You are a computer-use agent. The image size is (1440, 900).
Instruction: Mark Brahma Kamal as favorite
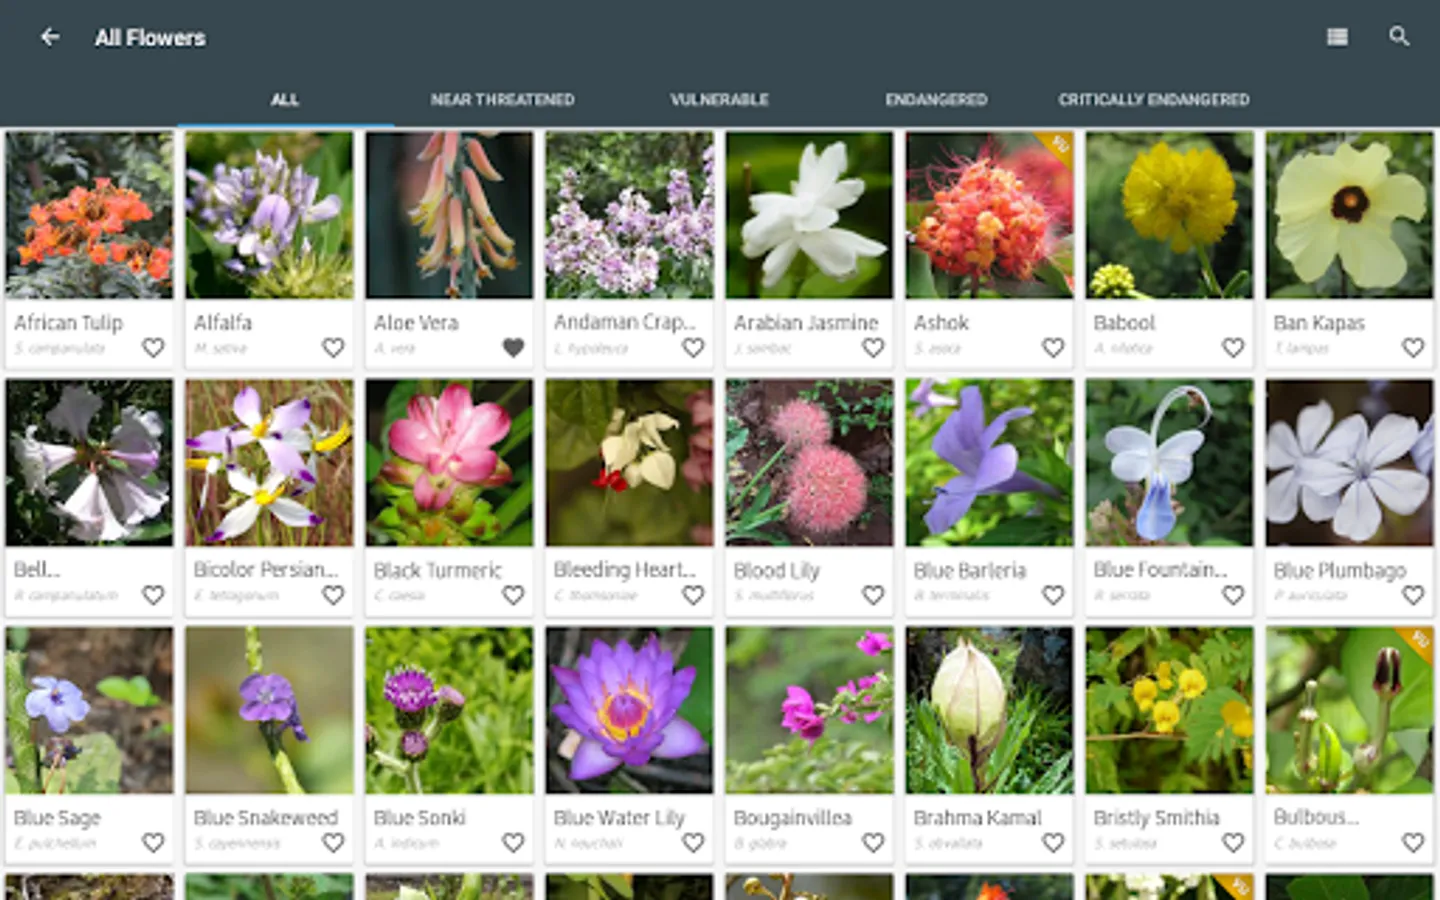[x=1053, y=843]
